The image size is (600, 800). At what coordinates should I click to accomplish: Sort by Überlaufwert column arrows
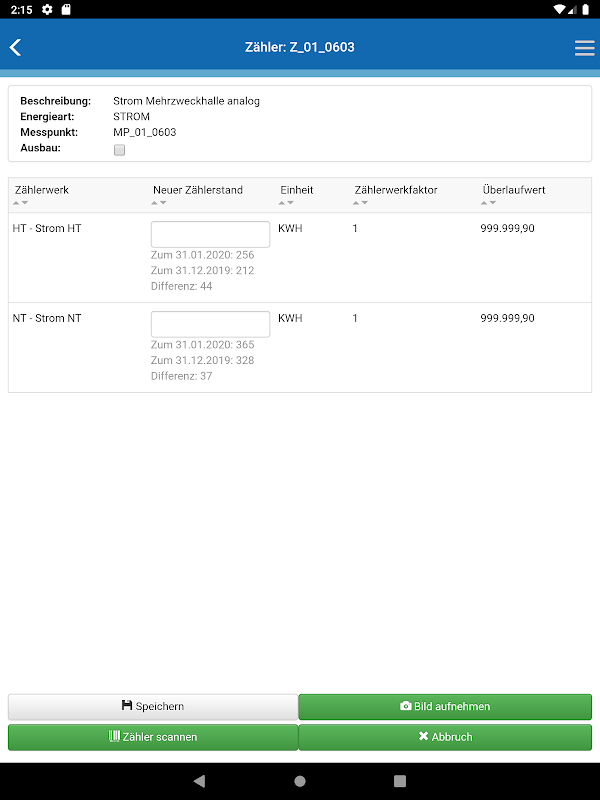click(489, 203)
